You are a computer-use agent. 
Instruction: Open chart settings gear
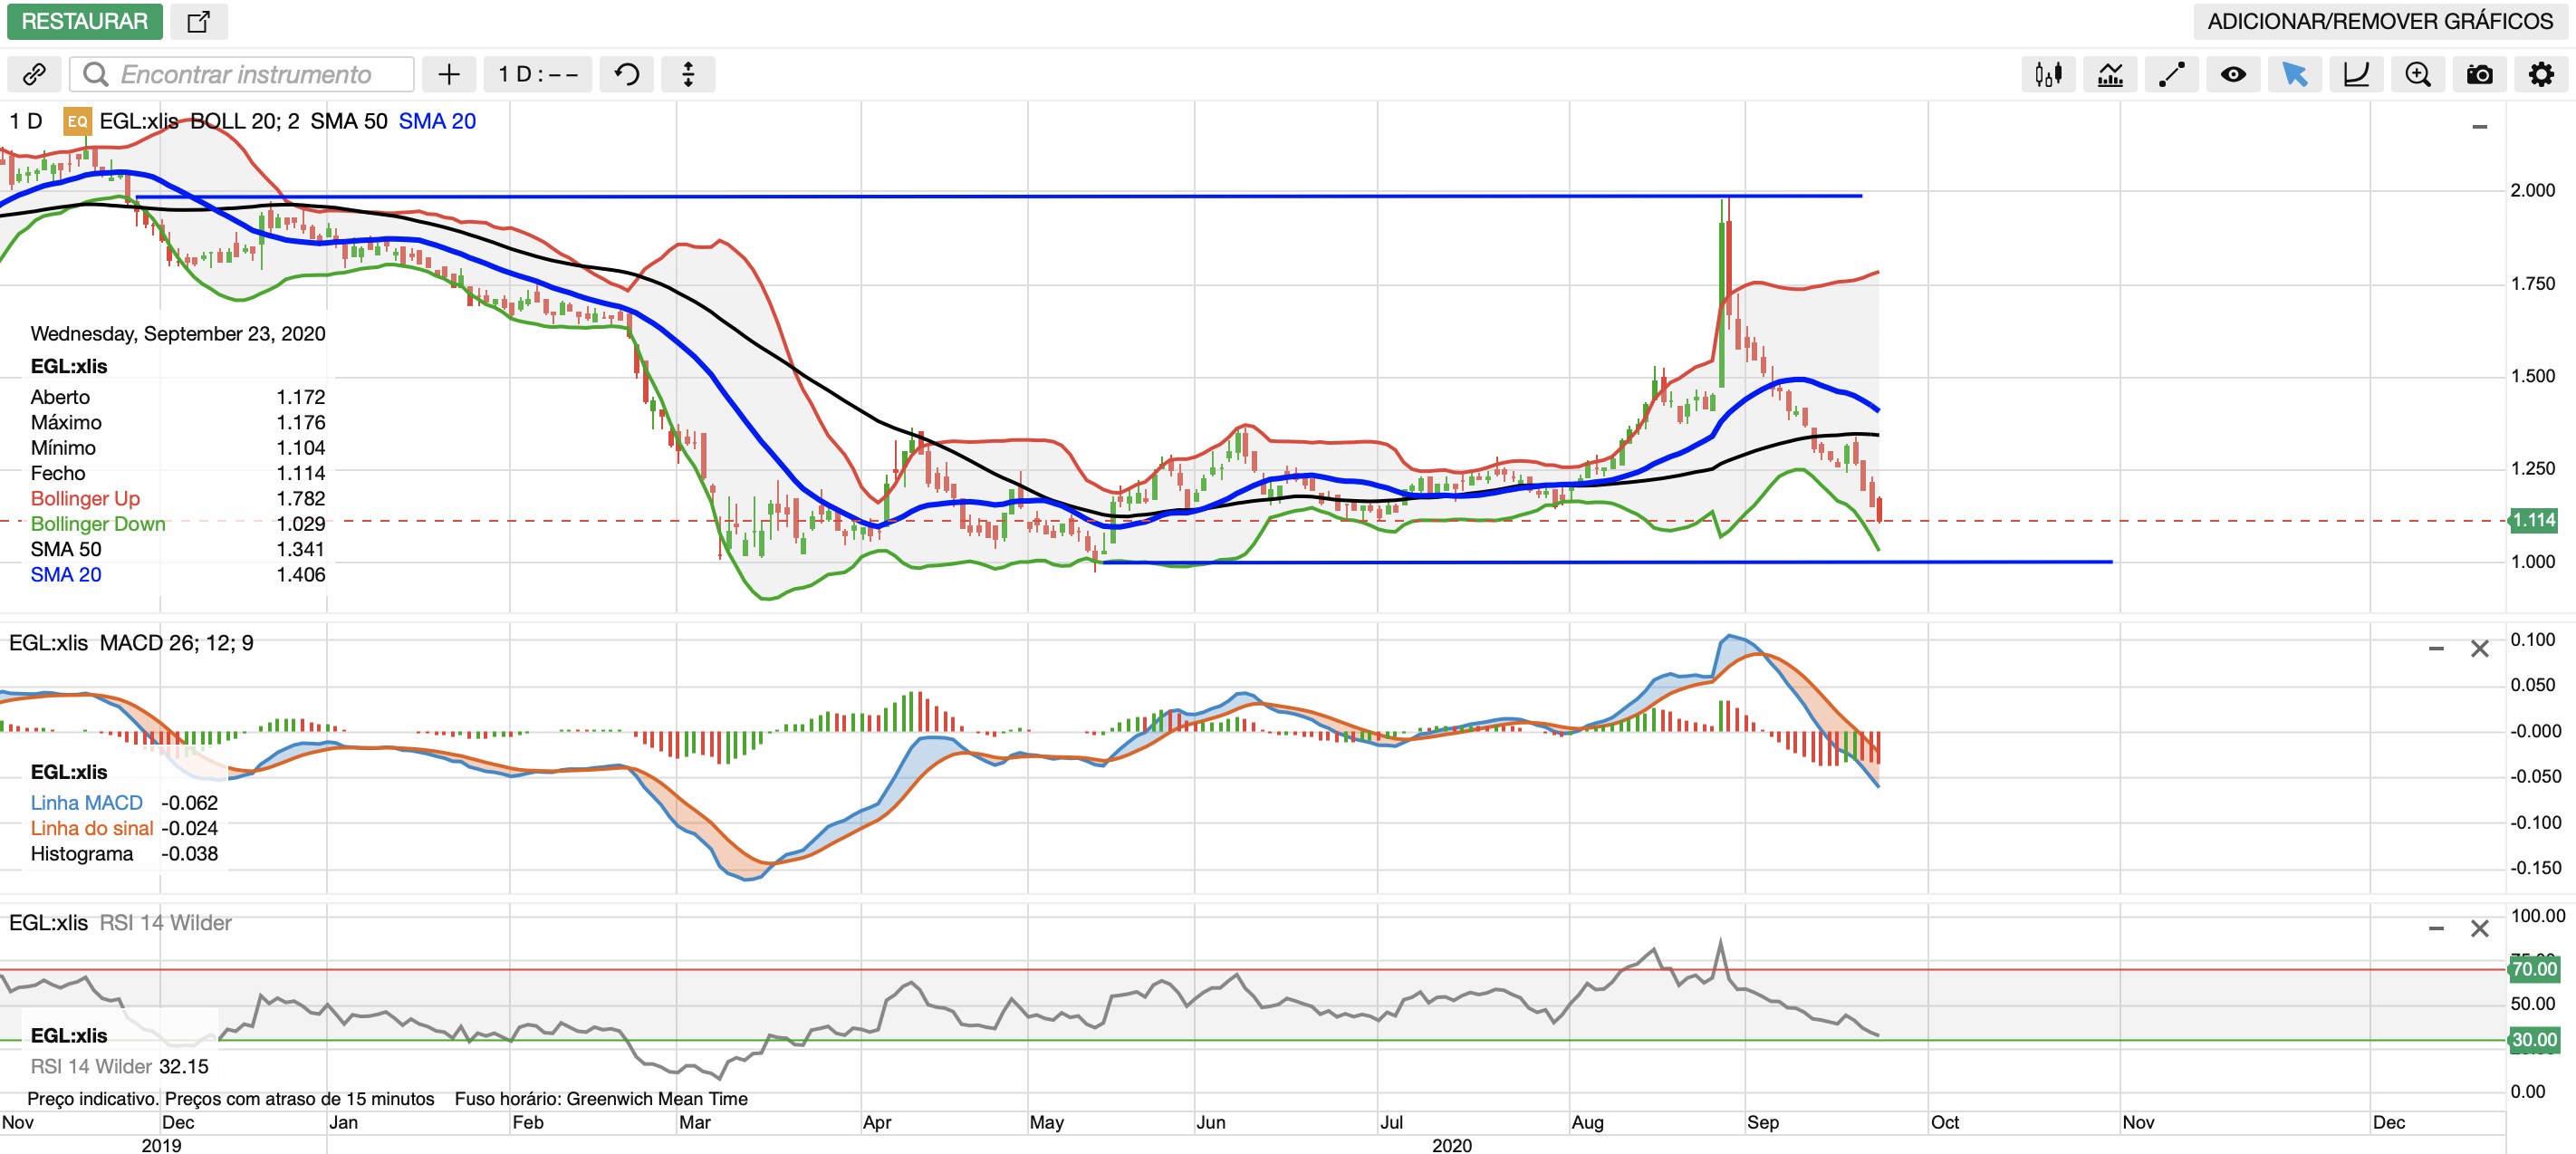tap(2541, 74)
